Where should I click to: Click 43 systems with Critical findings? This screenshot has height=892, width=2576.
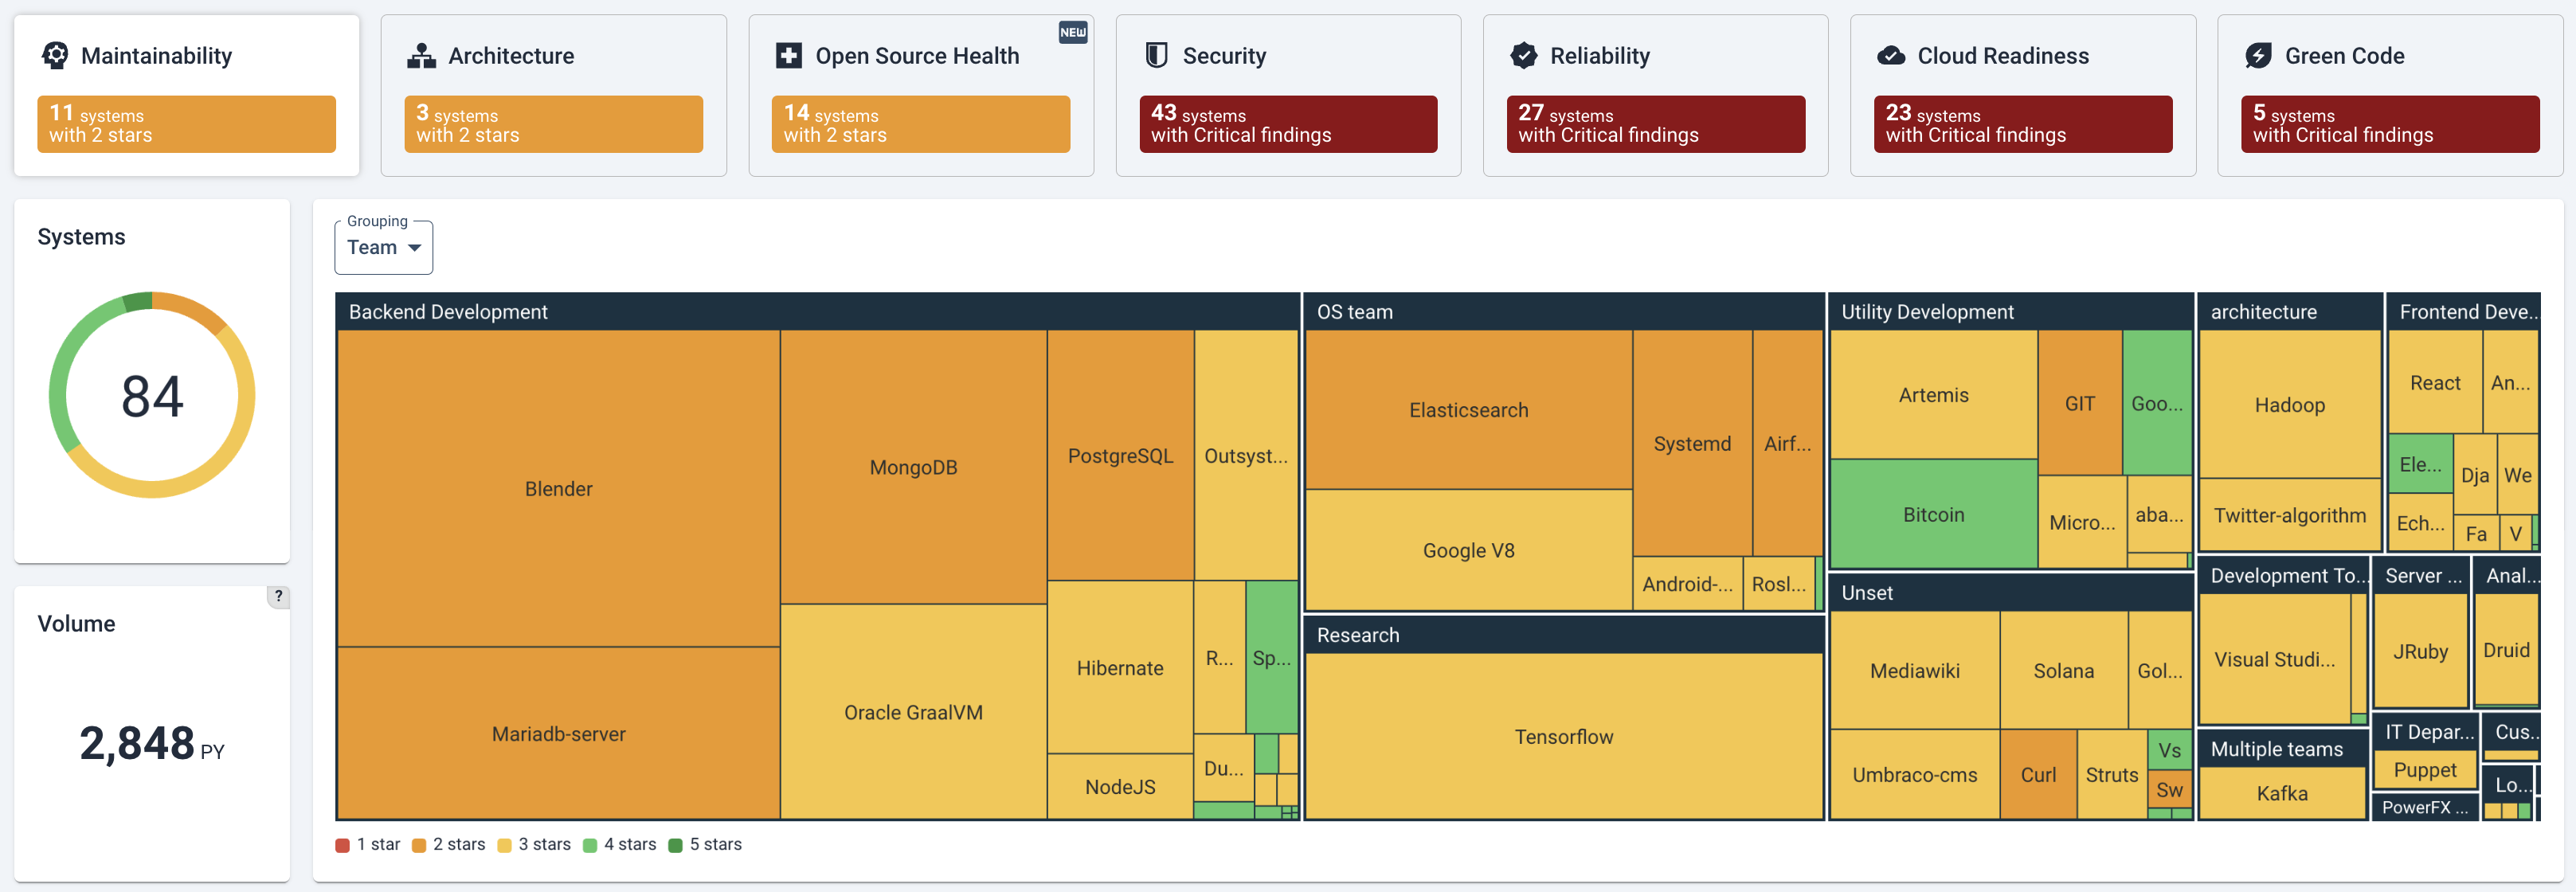tap(1287, 124)
